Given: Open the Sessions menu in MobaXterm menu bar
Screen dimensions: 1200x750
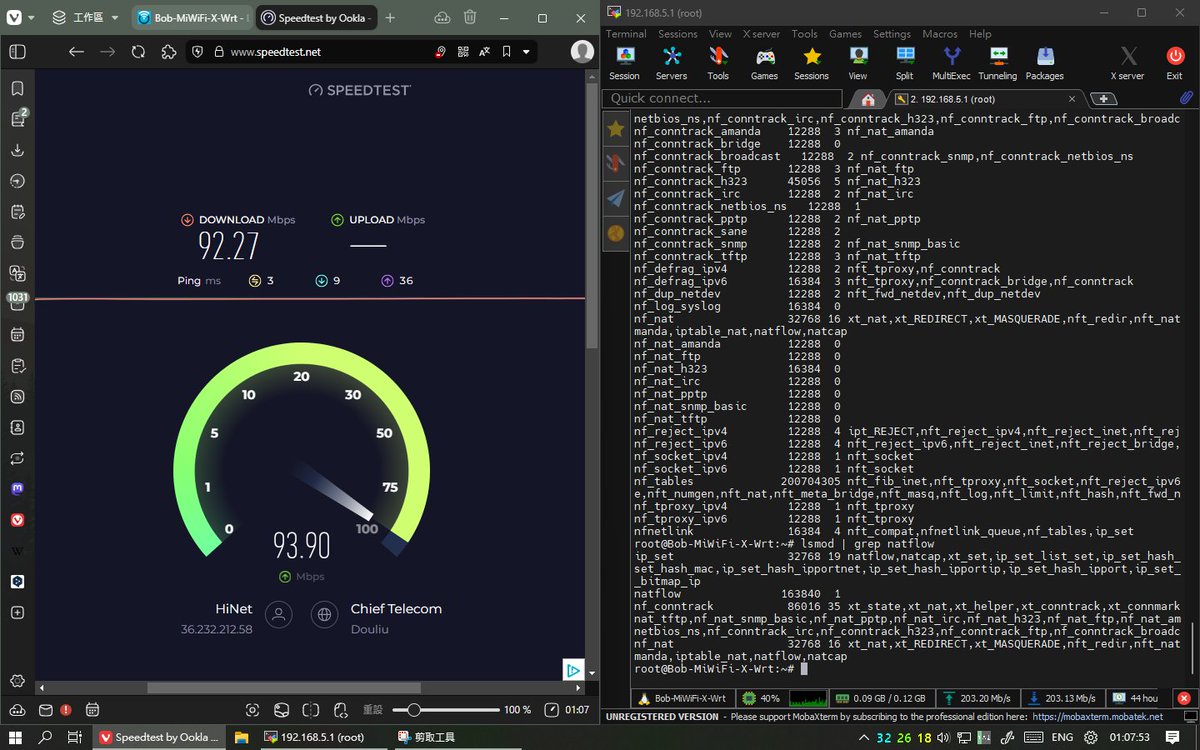Looking at the screenshot, I should (678, 34).
